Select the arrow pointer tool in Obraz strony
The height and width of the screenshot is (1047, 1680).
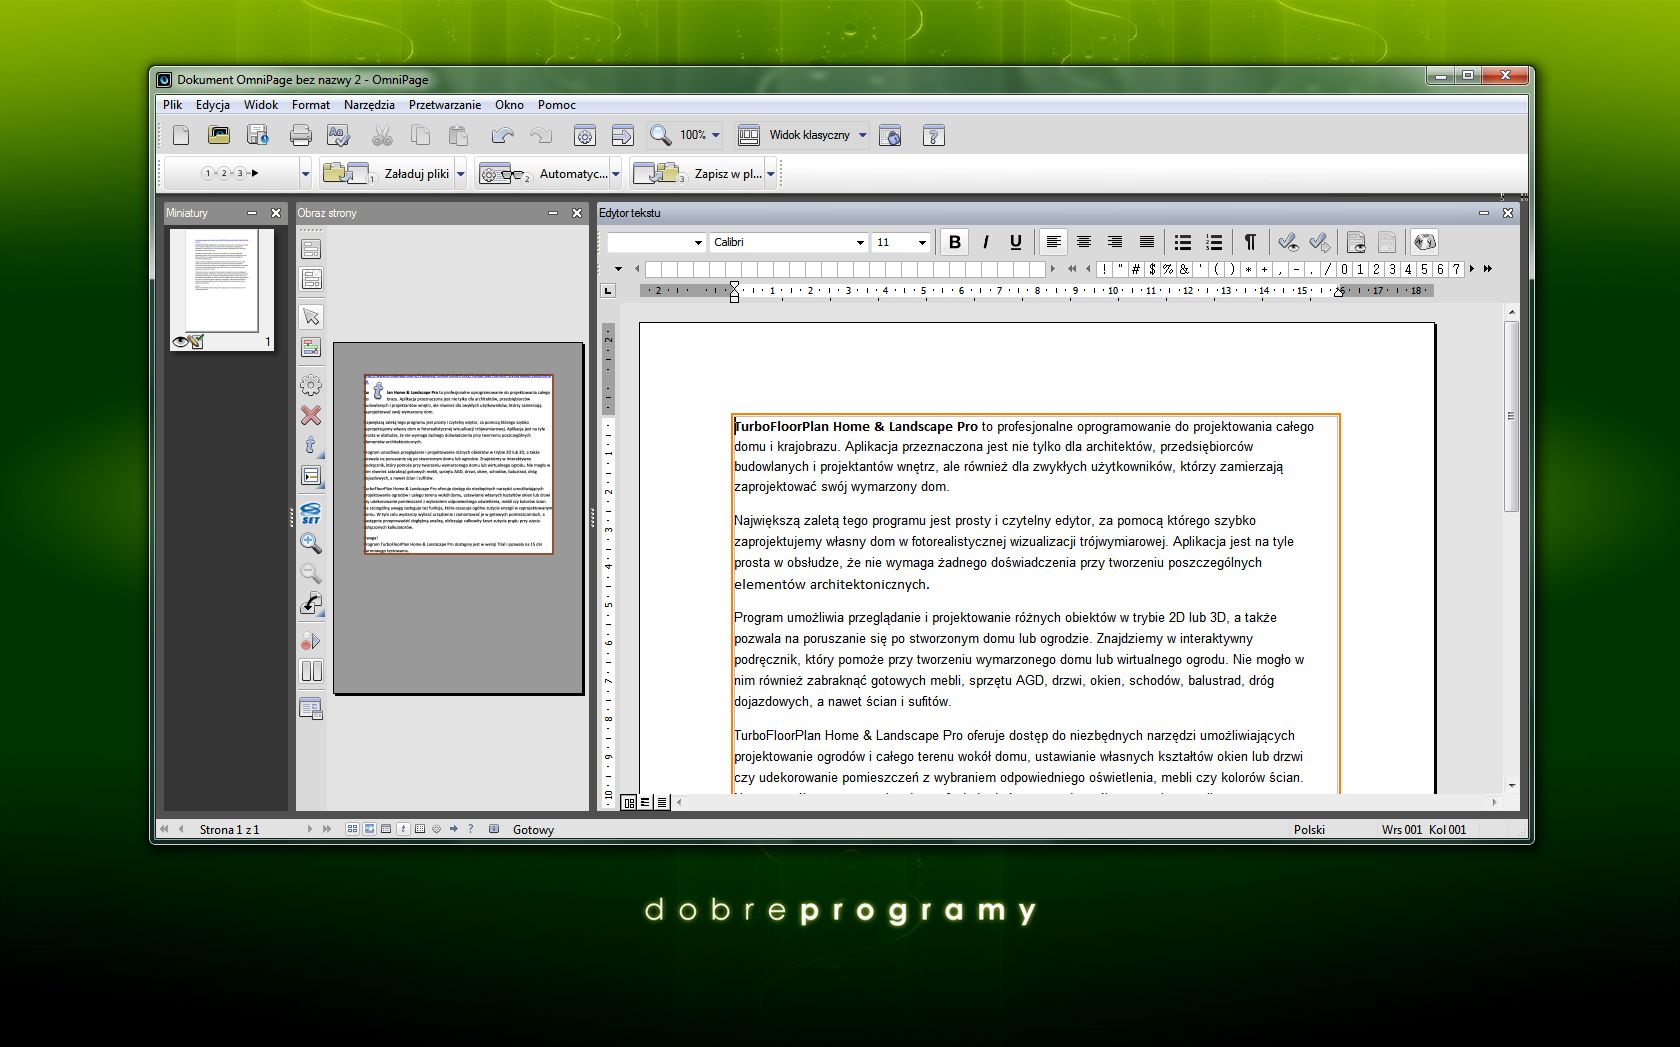[311, 317]
